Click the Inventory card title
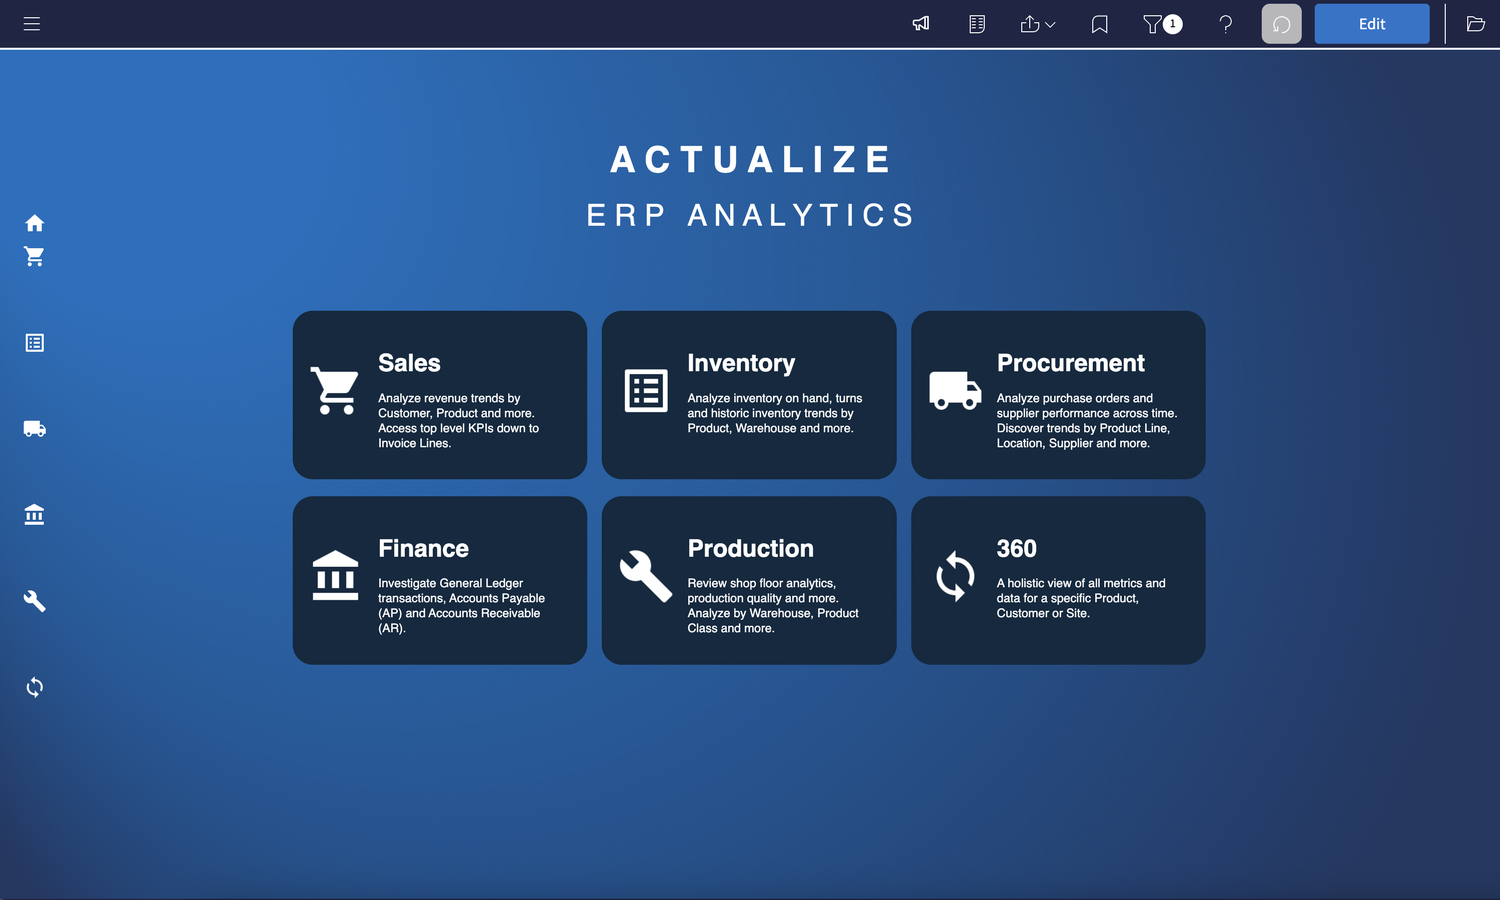Screen dimensions: 1500x900 click(x=741, y=363)
